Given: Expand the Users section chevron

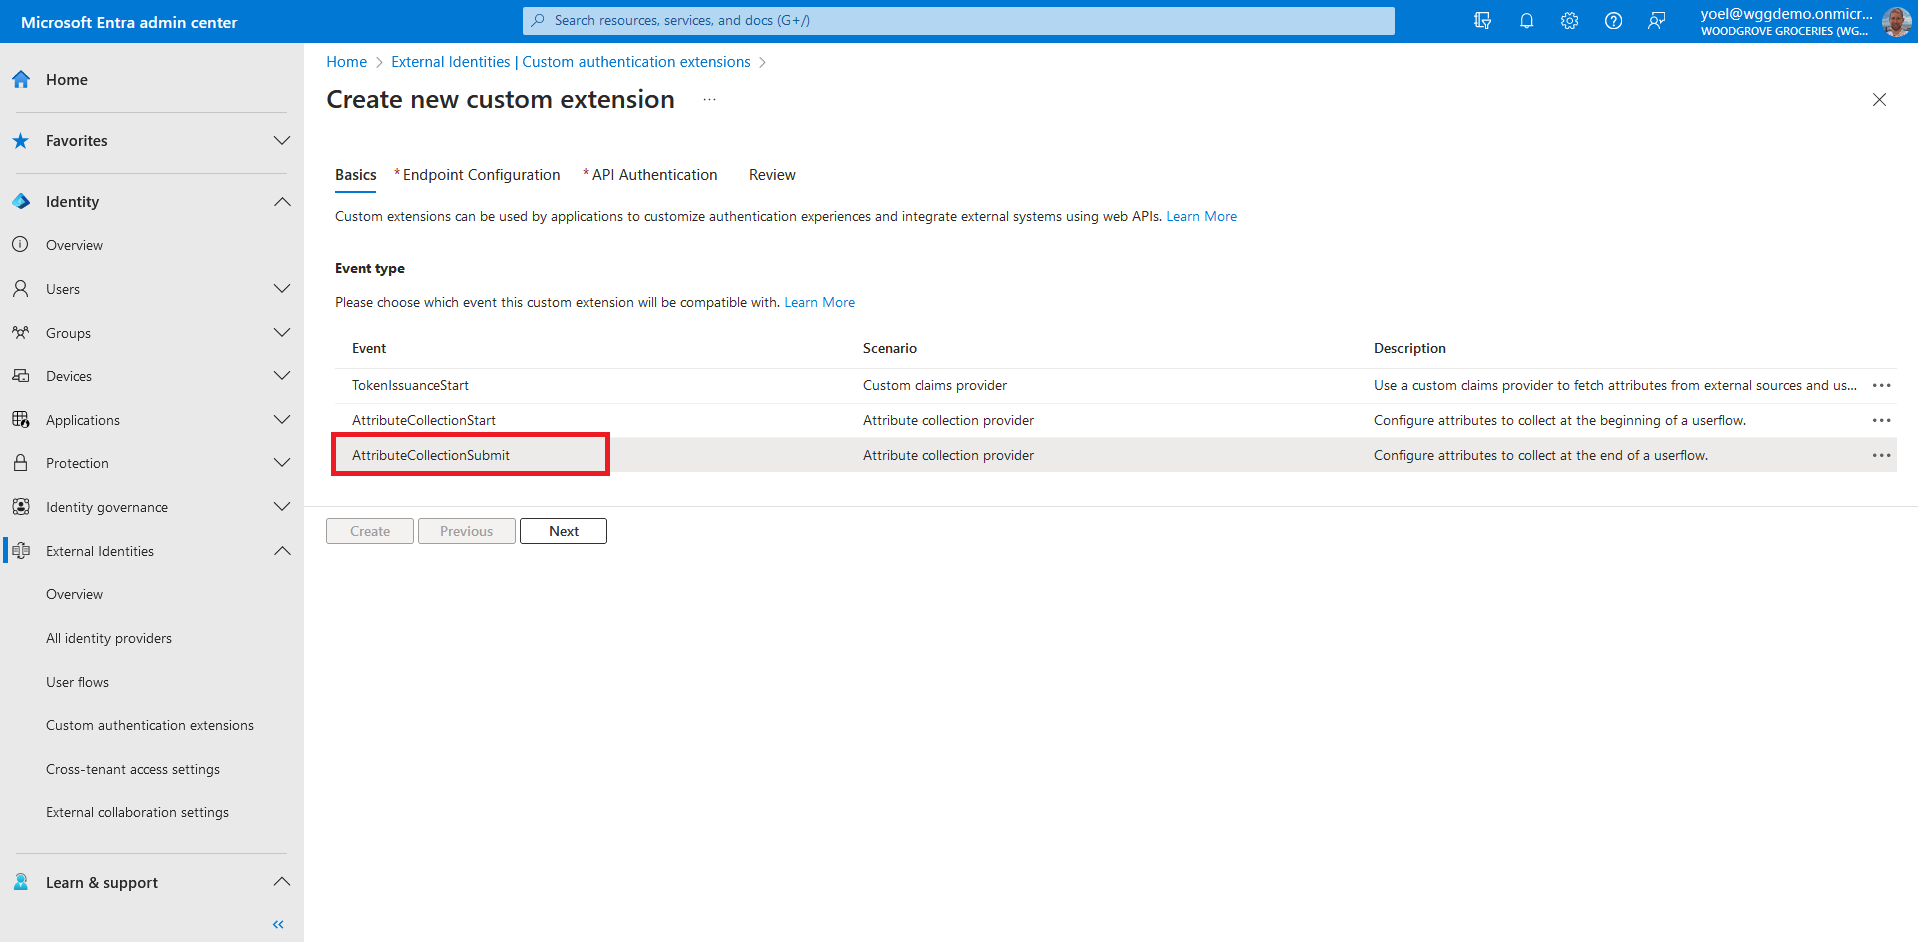Looking at the screenshot, I should pyautogui.click(x=282, y=289).
